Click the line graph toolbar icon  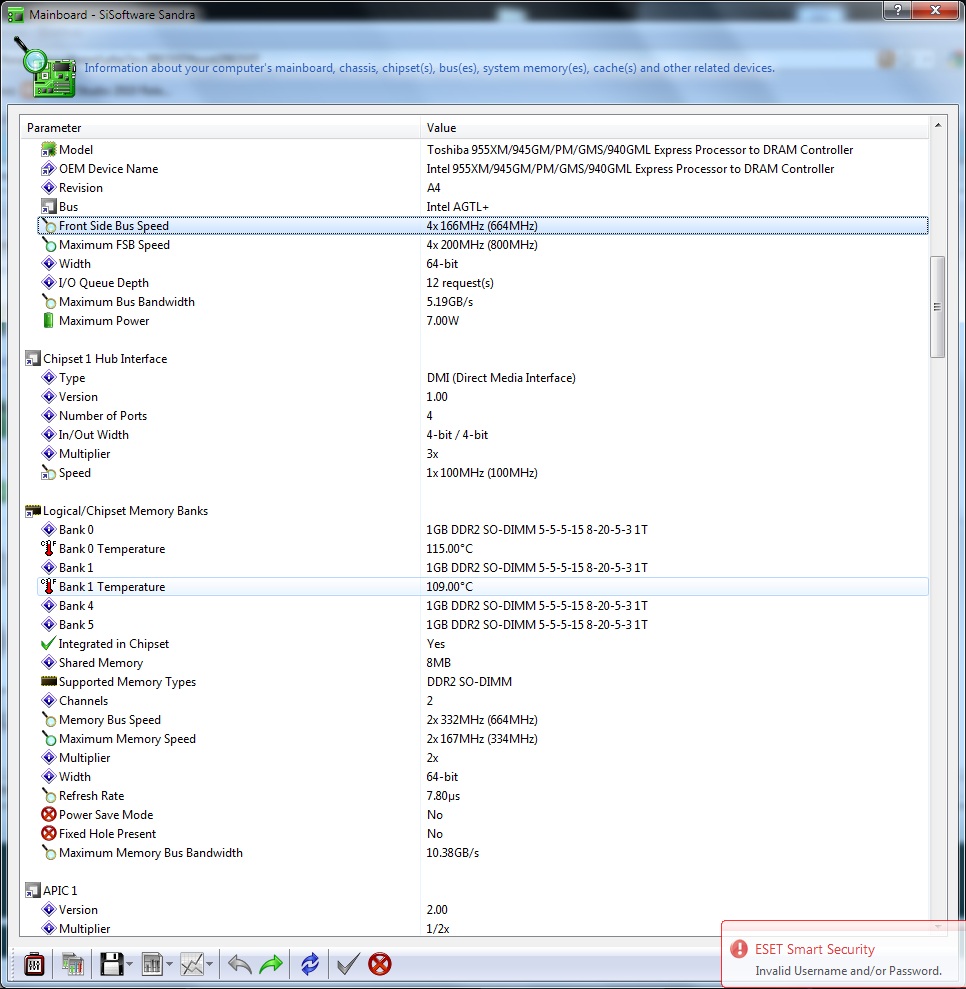pyautogui.click(x=192, y=964)
